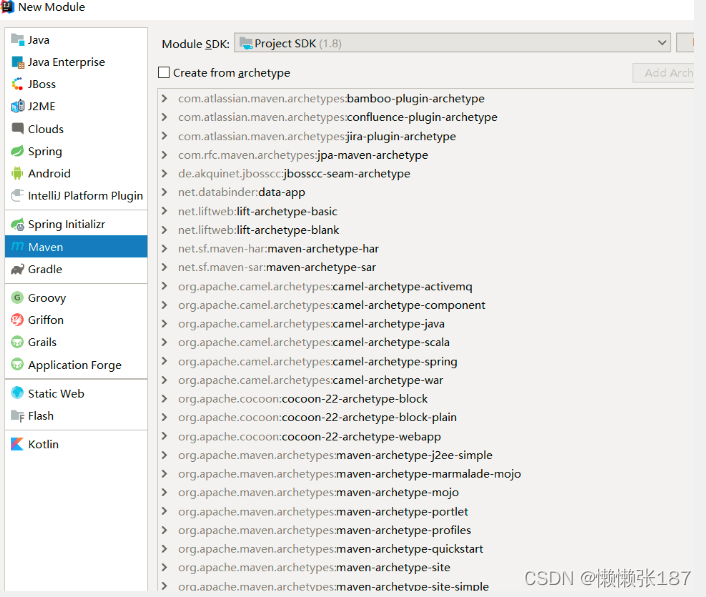Click the IntelliJ Platform Plugin icon
Image resolution: width=706 pixels, height=597 pixels.
point(18,195)
